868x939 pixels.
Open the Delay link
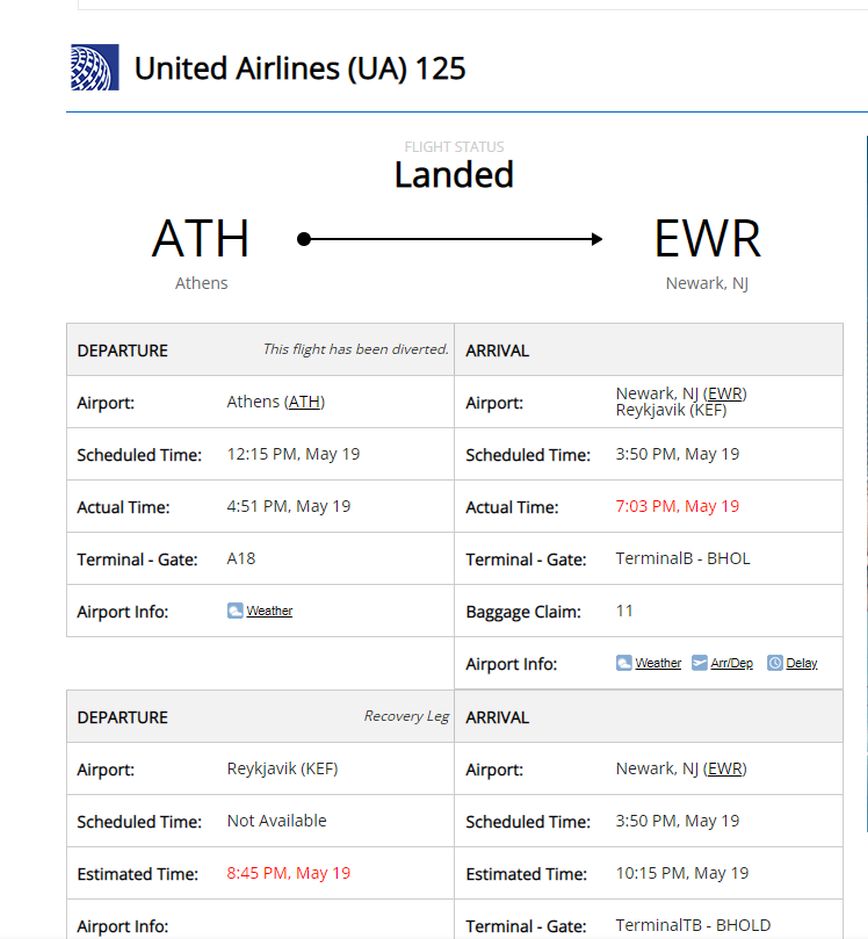801,663
